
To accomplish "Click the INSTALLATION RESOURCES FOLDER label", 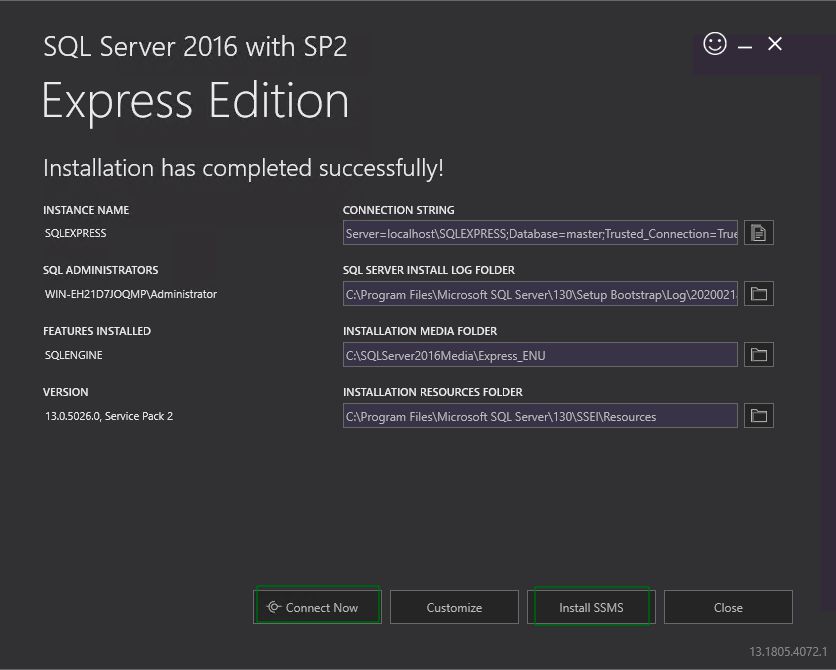I will pos(432,392).
